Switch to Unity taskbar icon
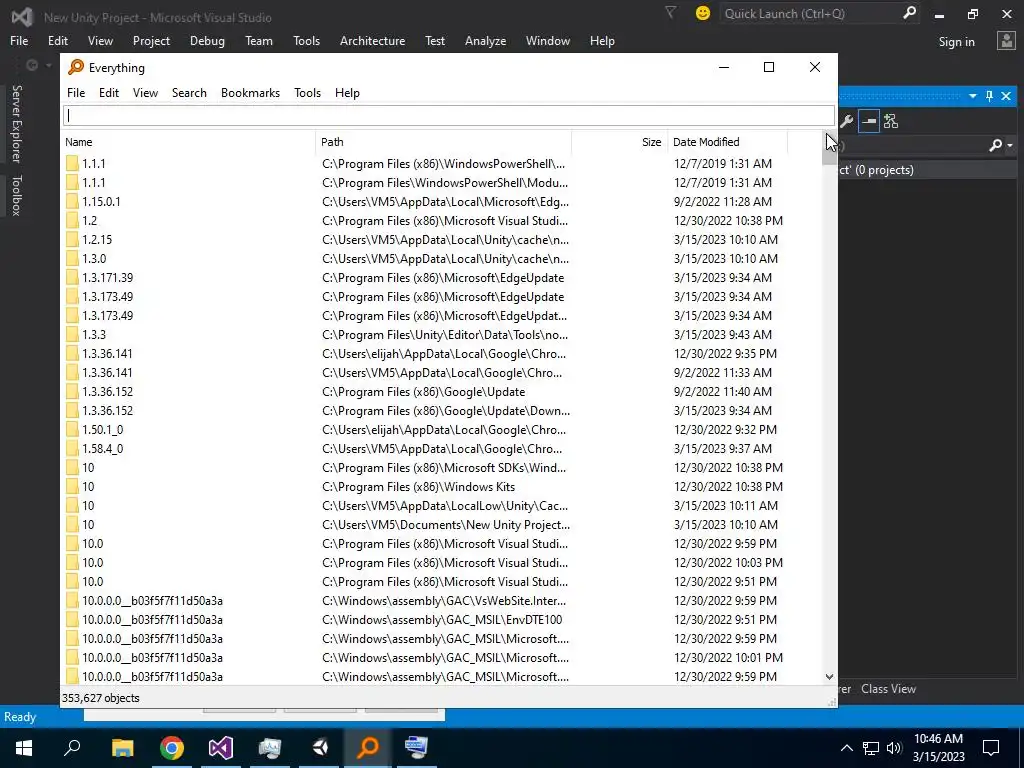Image resolution: width=1024 pixels, height=768 pixels. 320,747
